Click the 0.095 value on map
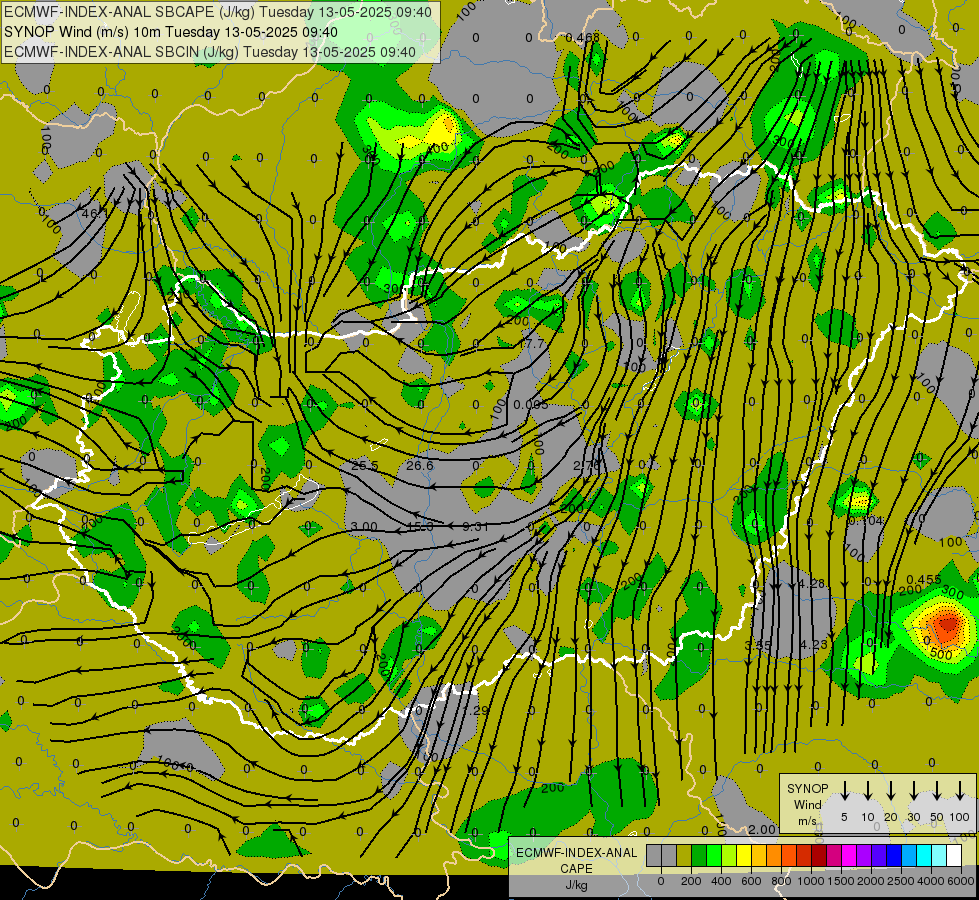Image resolution: width=979 pixels, height=900 pixels. 531,405
